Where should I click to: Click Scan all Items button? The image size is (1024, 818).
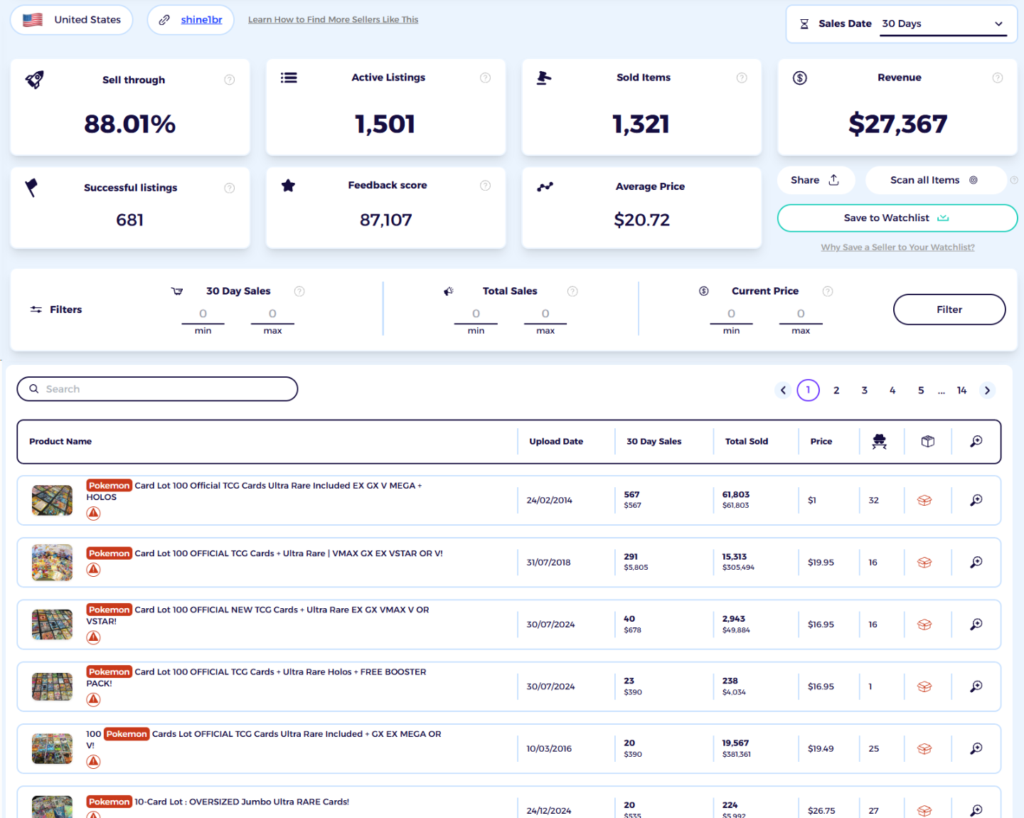point(935,180)
